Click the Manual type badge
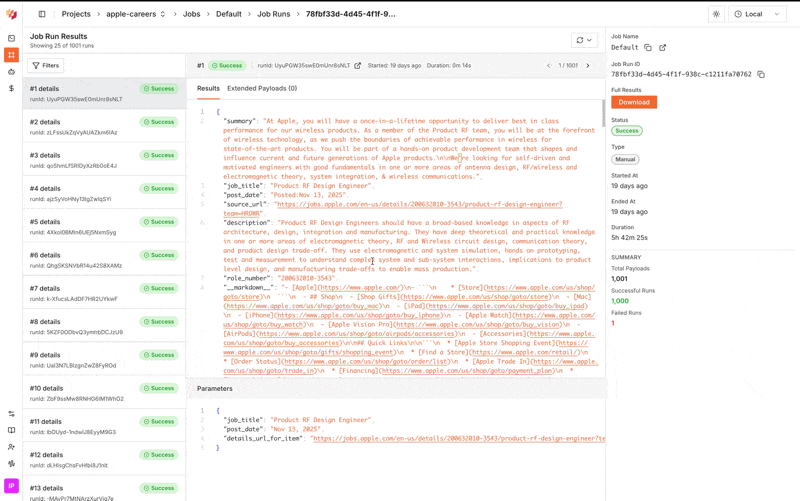Screen dimensions: 800x501 [x=625, y=159]
